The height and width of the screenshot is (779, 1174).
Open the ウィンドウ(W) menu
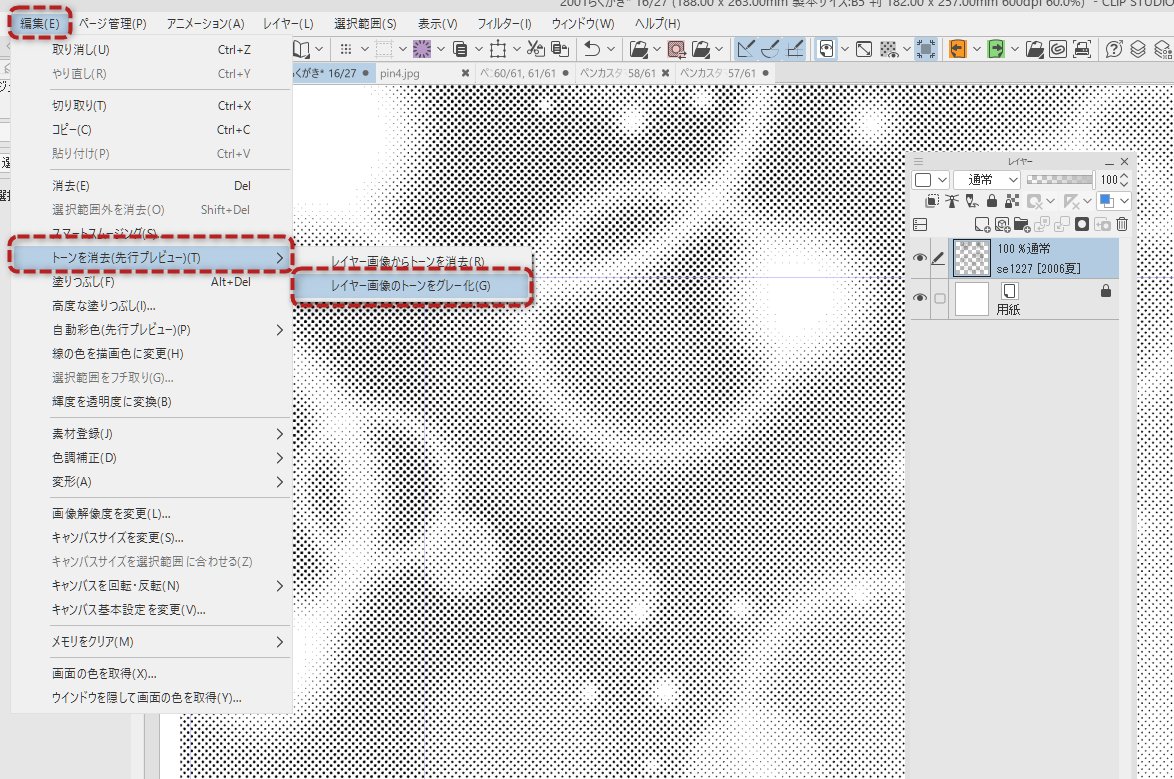tap(583, 23)
